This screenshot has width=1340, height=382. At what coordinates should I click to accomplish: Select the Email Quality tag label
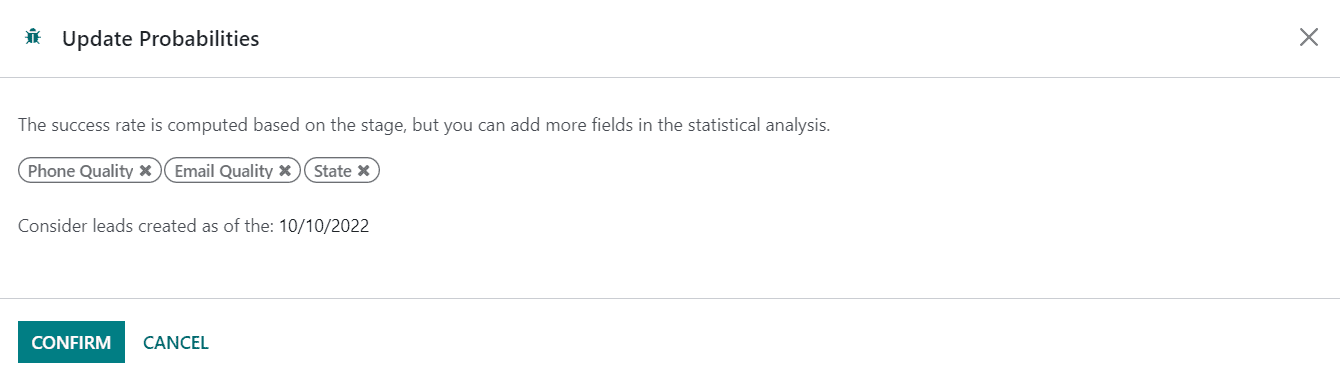(x=223, y=171)
